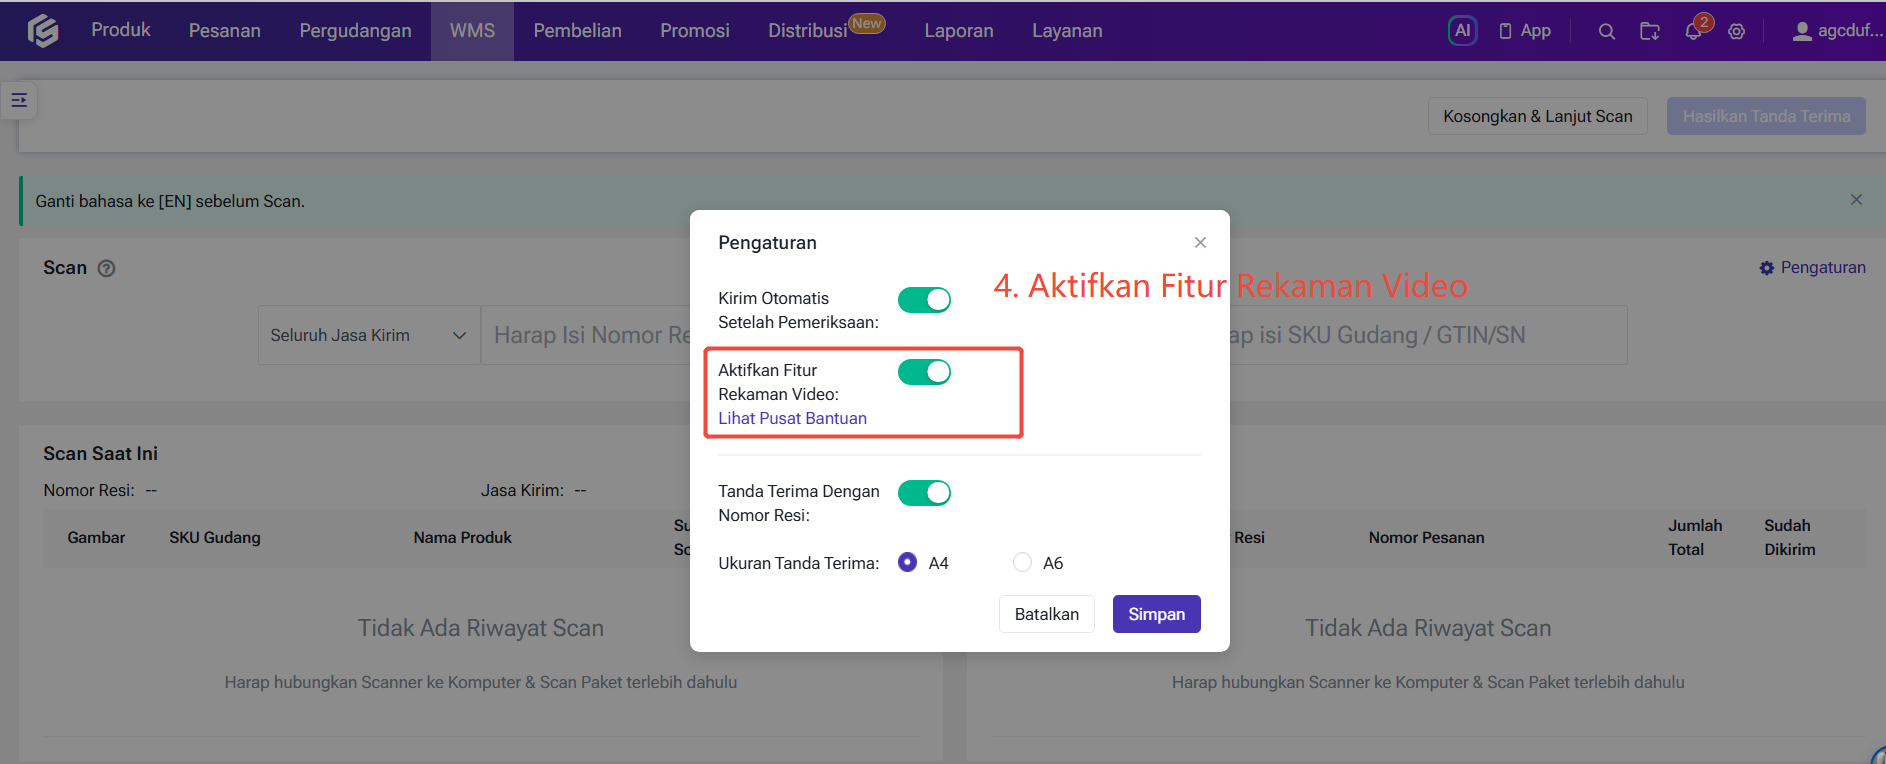
Task: Expand the Seluruh Jasa Kirim dropdown
Action: (369, 335)
